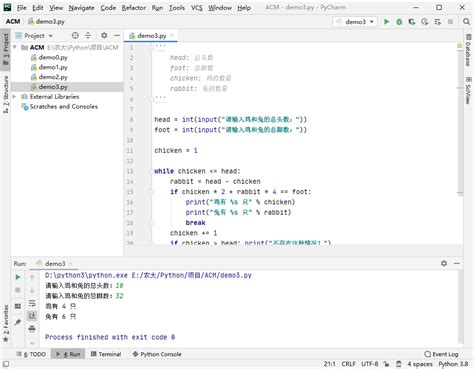Click the Python 3.8 interpreter selector

(x=453, y=364)
